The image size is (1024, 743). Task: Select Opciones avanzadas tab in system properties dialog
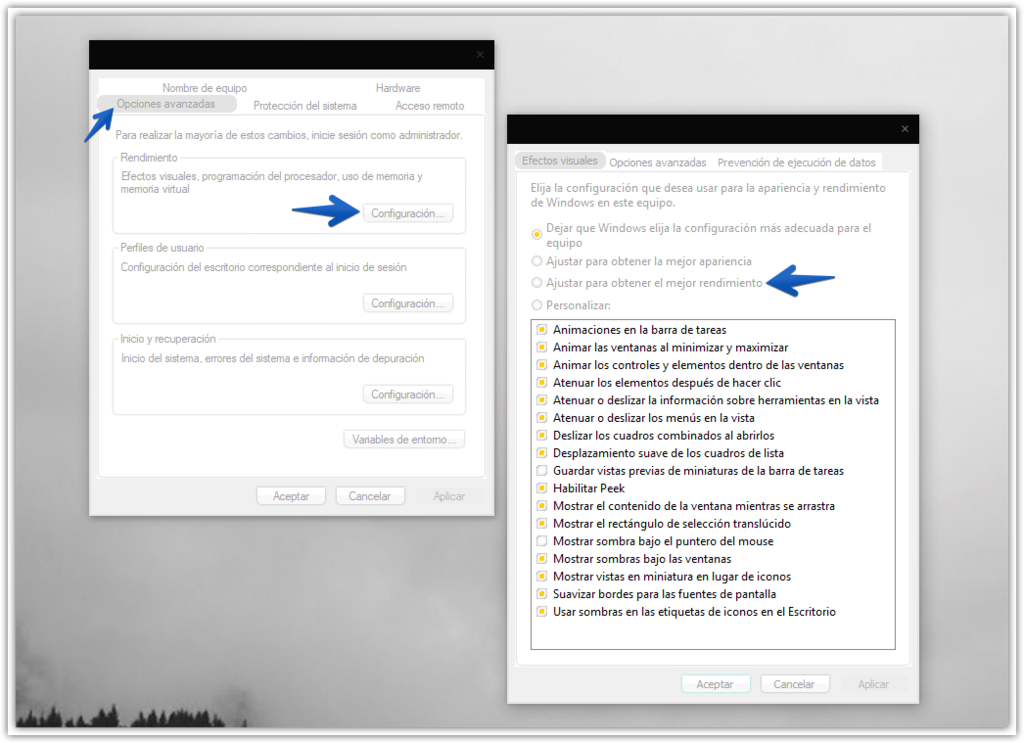coord(166,104)
